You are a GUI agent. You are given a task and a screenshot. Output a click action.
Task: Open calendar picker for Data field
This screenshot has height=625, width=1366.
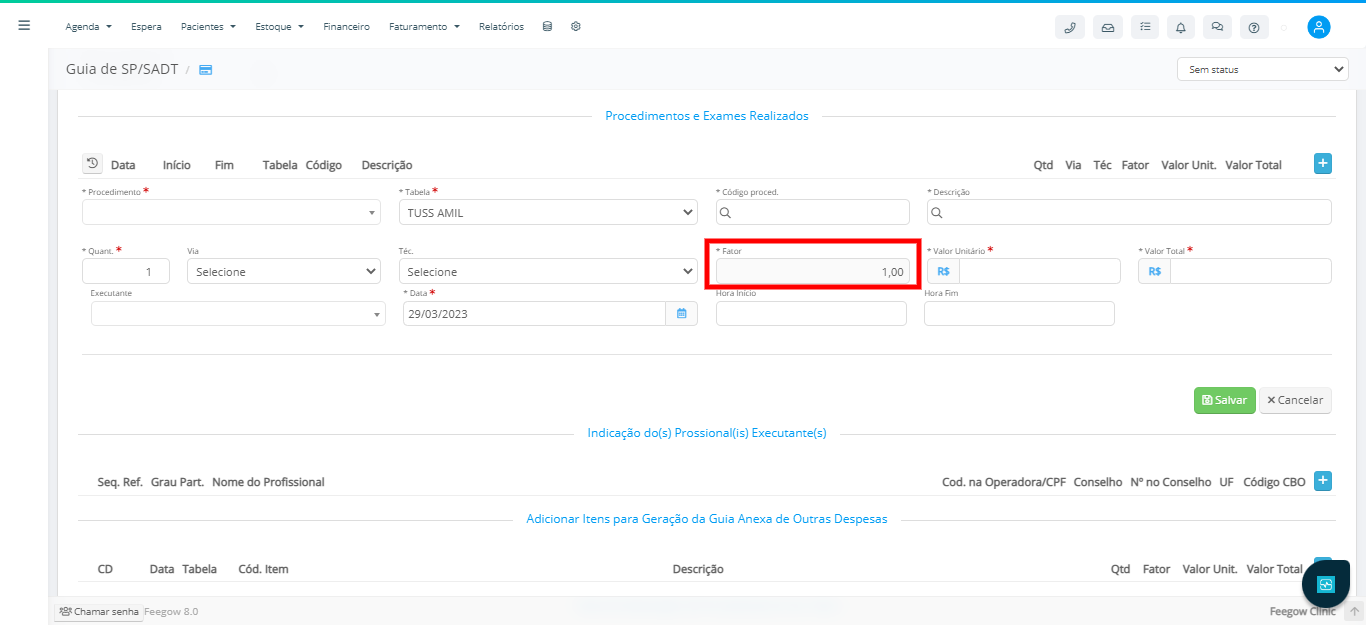point(681,313)
